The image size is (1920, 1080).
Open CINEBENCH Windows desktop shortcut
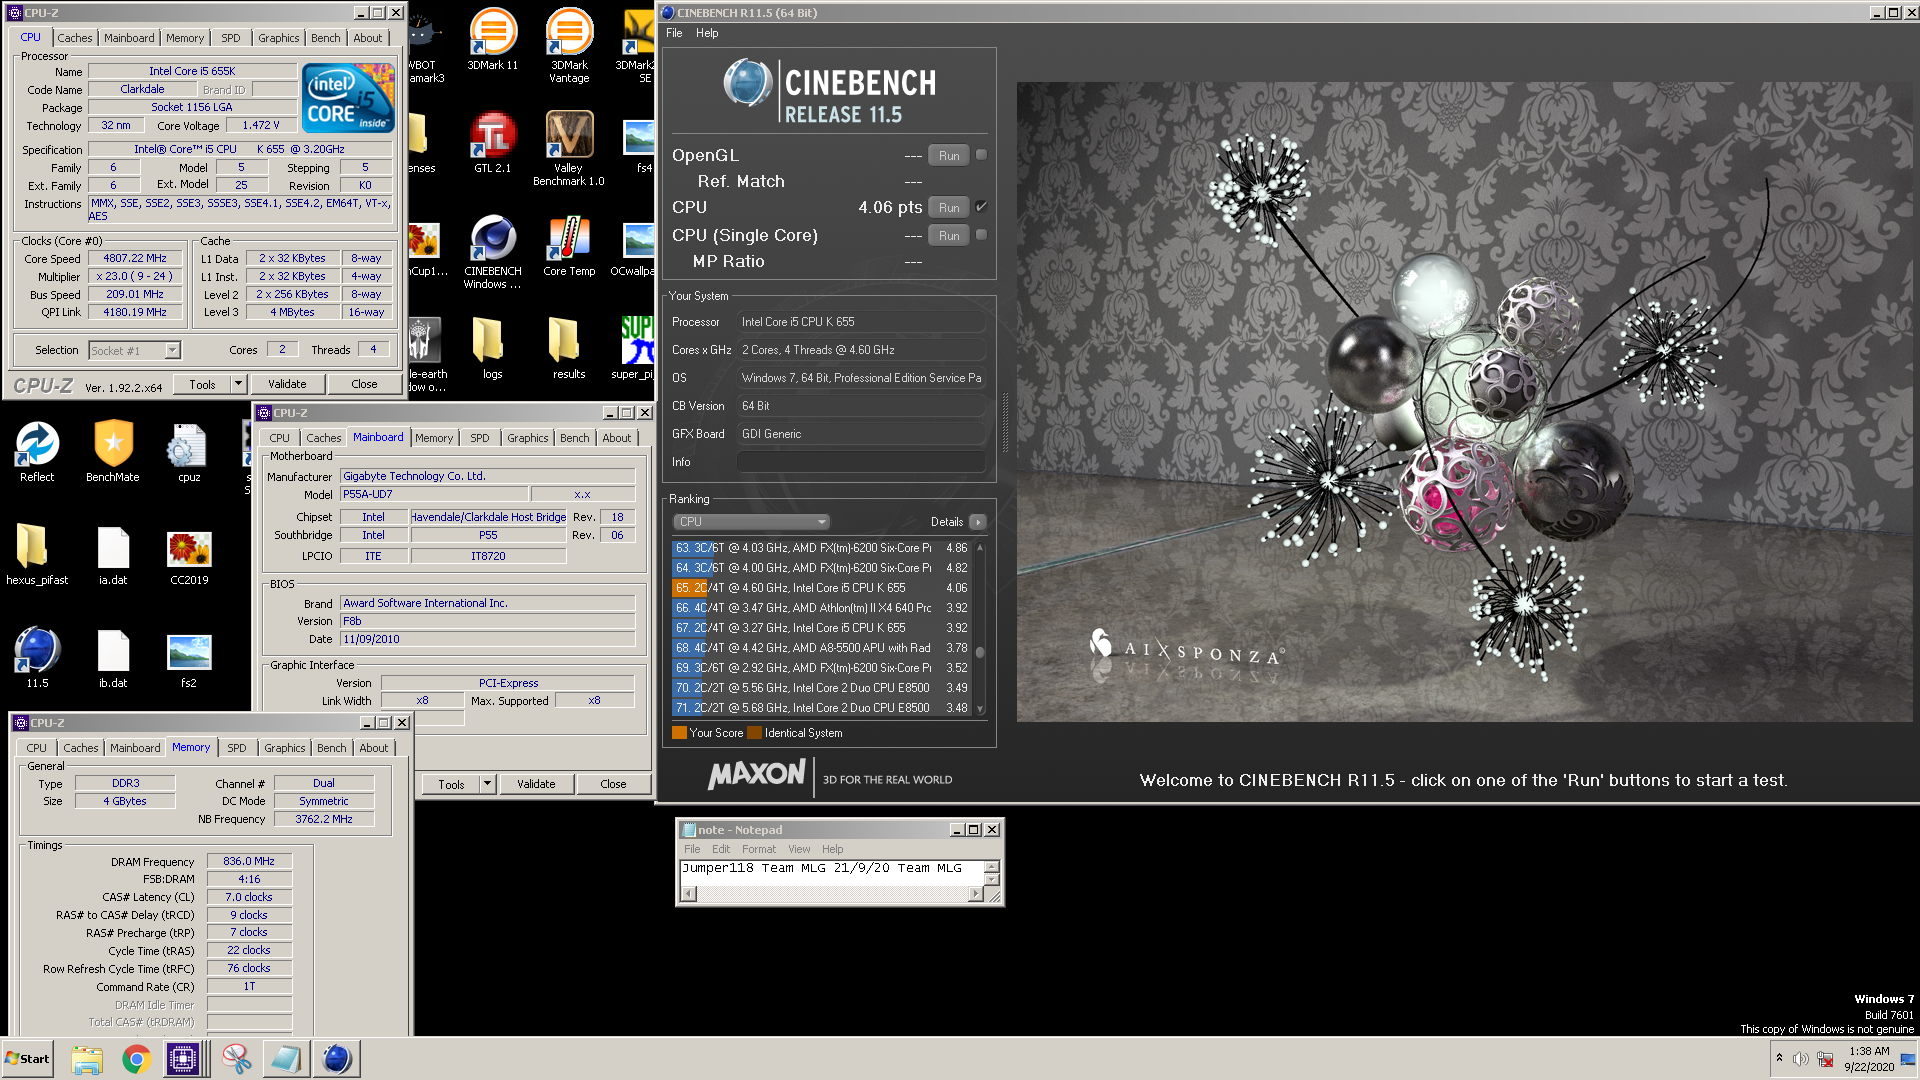coord(493,252)
